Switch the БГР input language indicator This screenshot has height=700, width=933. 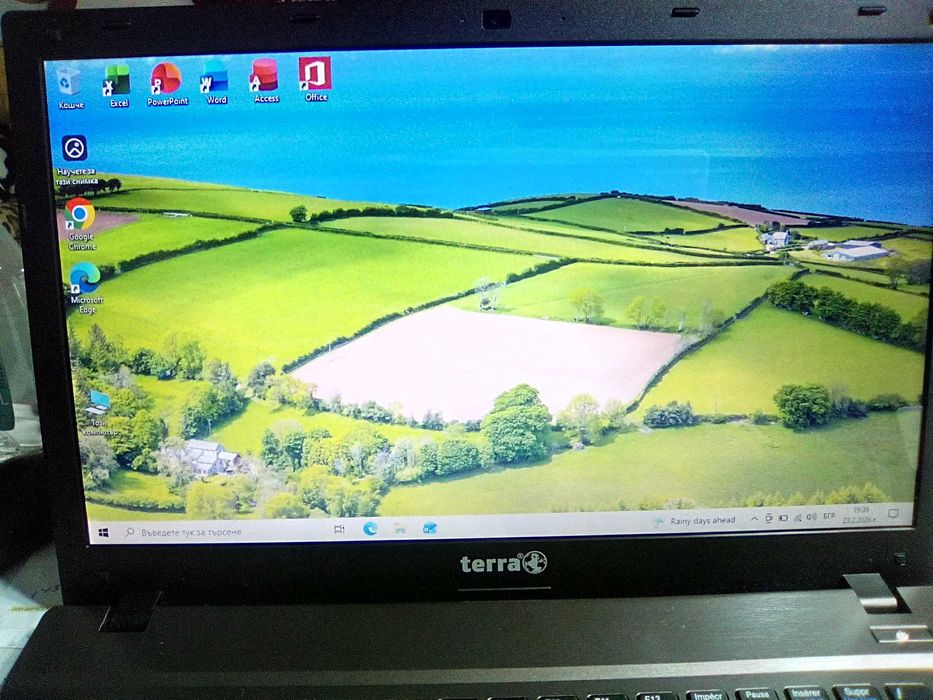(829, 516)
